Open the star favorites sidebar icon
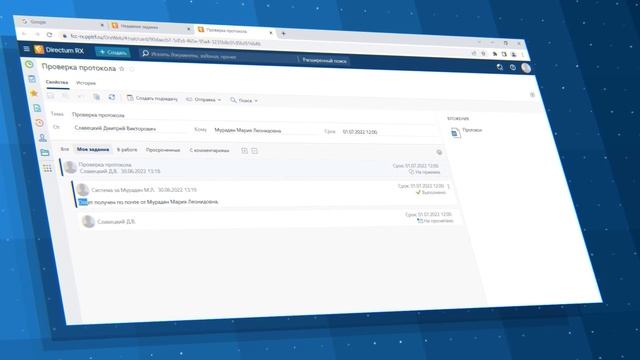This screenshot has width=640, height=360. click(34, 93)
